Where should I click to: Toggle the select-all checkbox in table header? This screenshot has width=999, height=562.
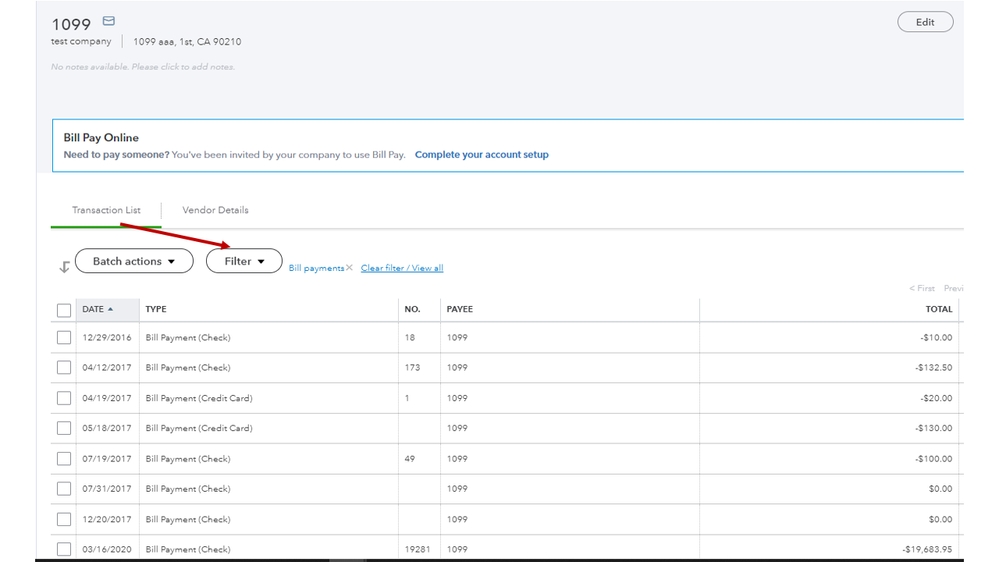coord(64,310)
